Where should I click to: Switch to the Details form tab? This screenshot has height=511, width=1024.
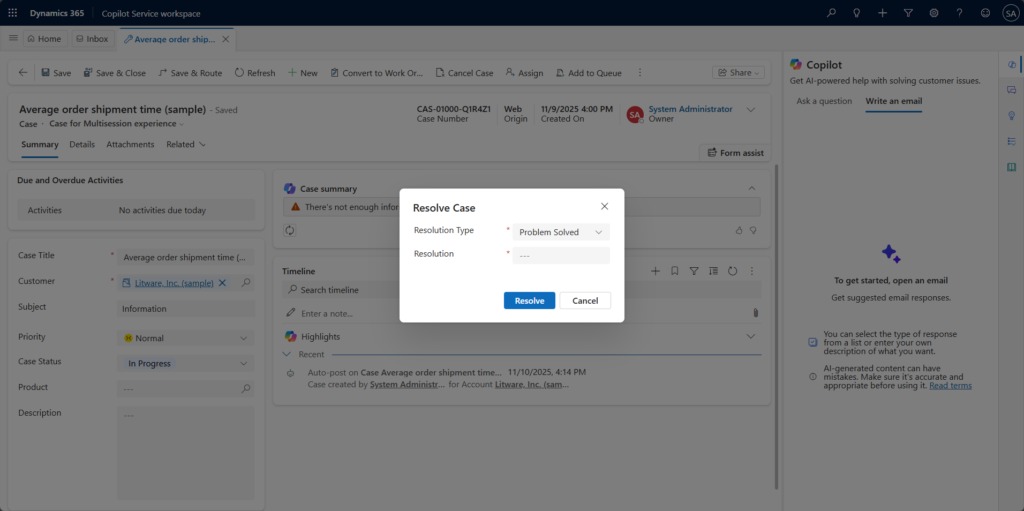click(x=82, y=145)
